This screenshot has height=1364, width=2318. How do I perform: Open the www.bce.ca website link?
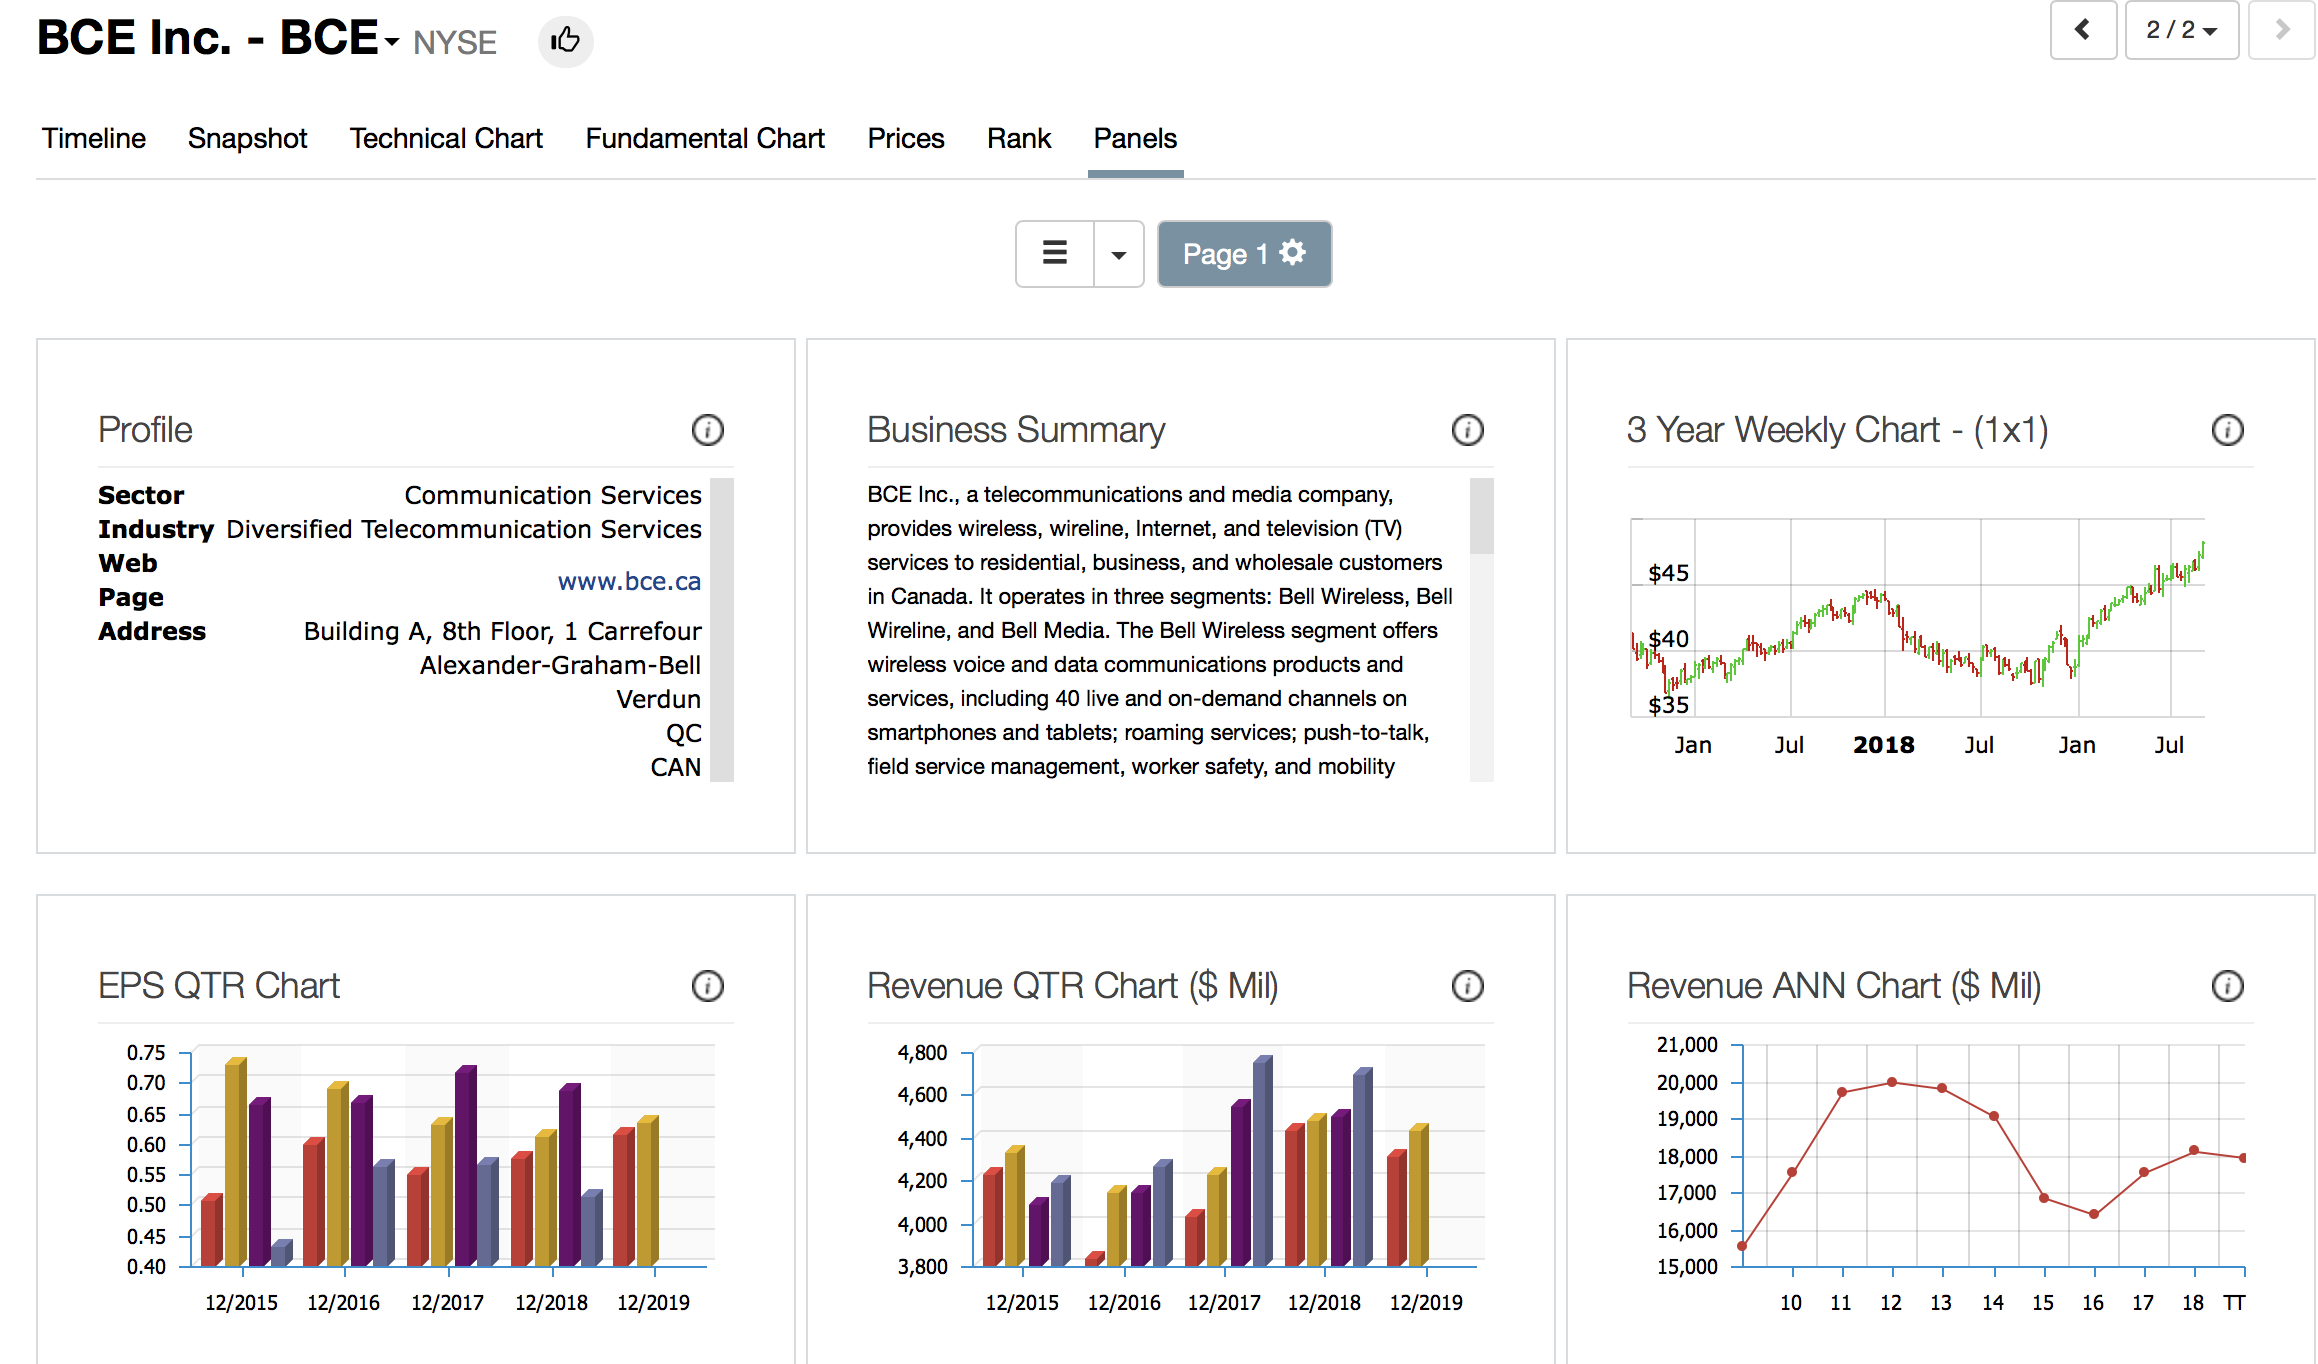click(629, 581)
